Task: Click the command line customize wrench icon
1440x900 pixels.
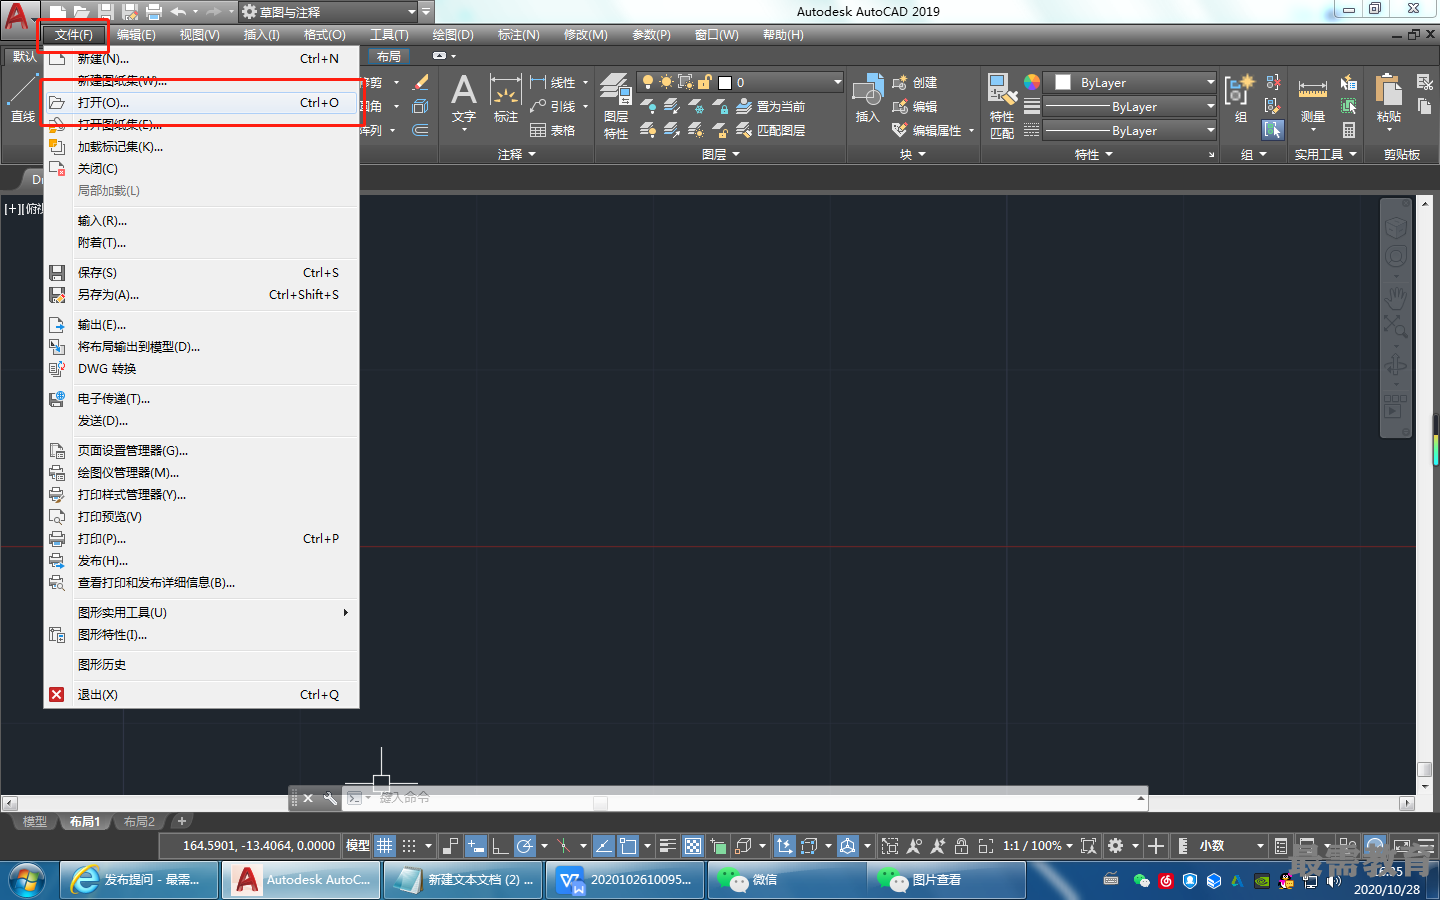Action: 330,798
